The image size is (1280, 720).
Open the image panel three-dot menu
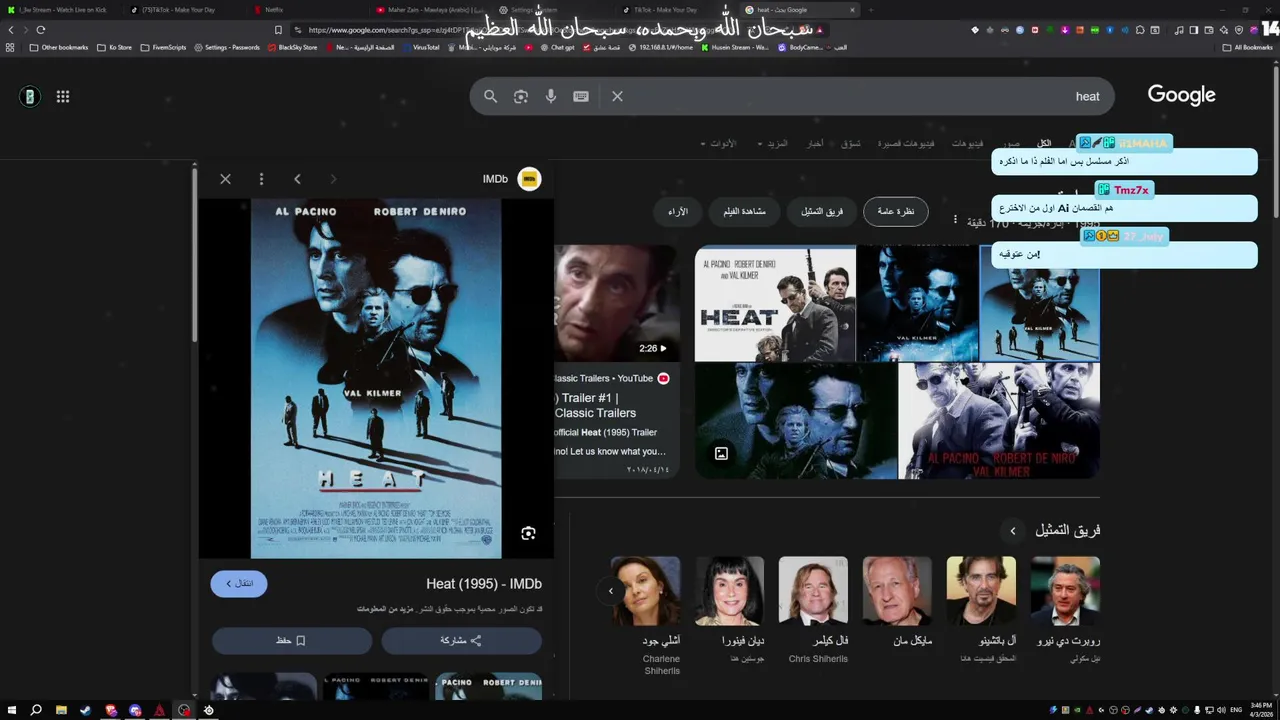(x=261, y=179)
